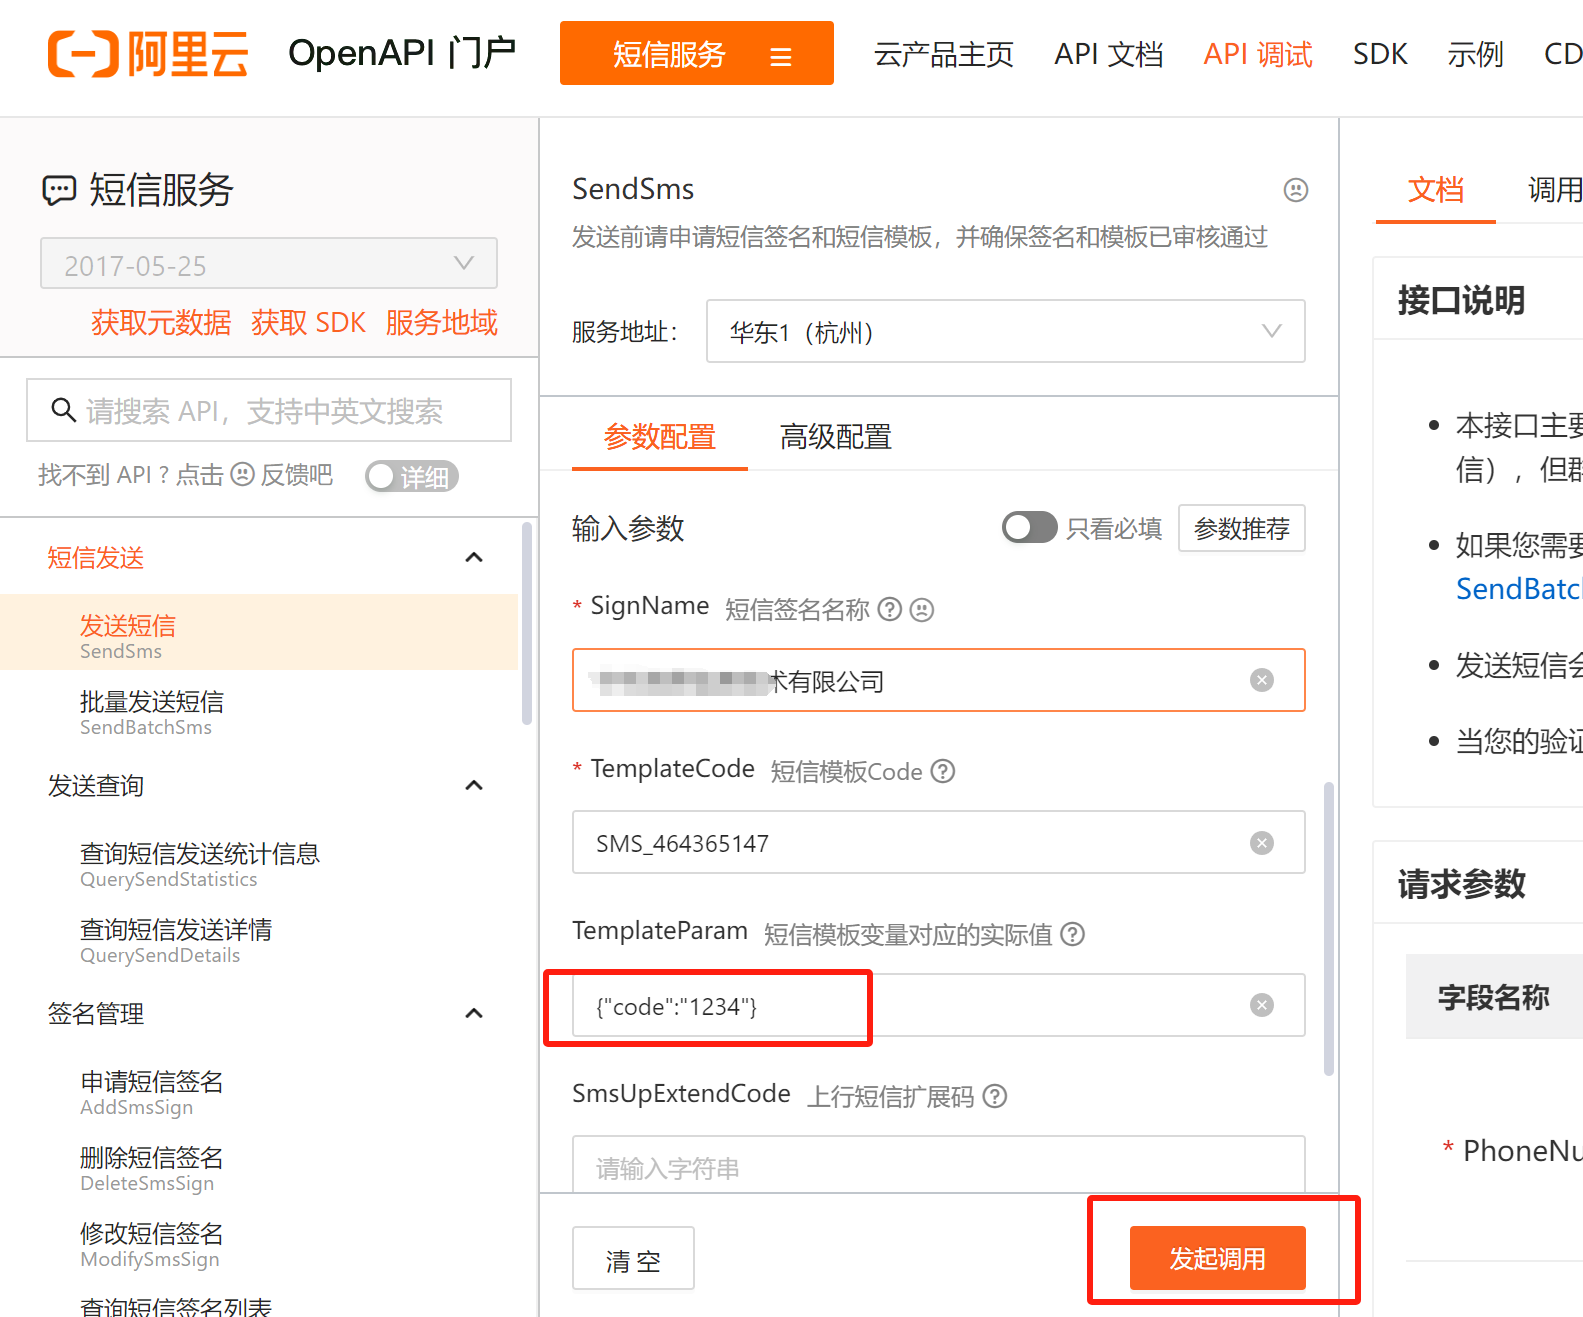
Task: Select API 调试 in top navigation
Action: [x=1258, y=54]
